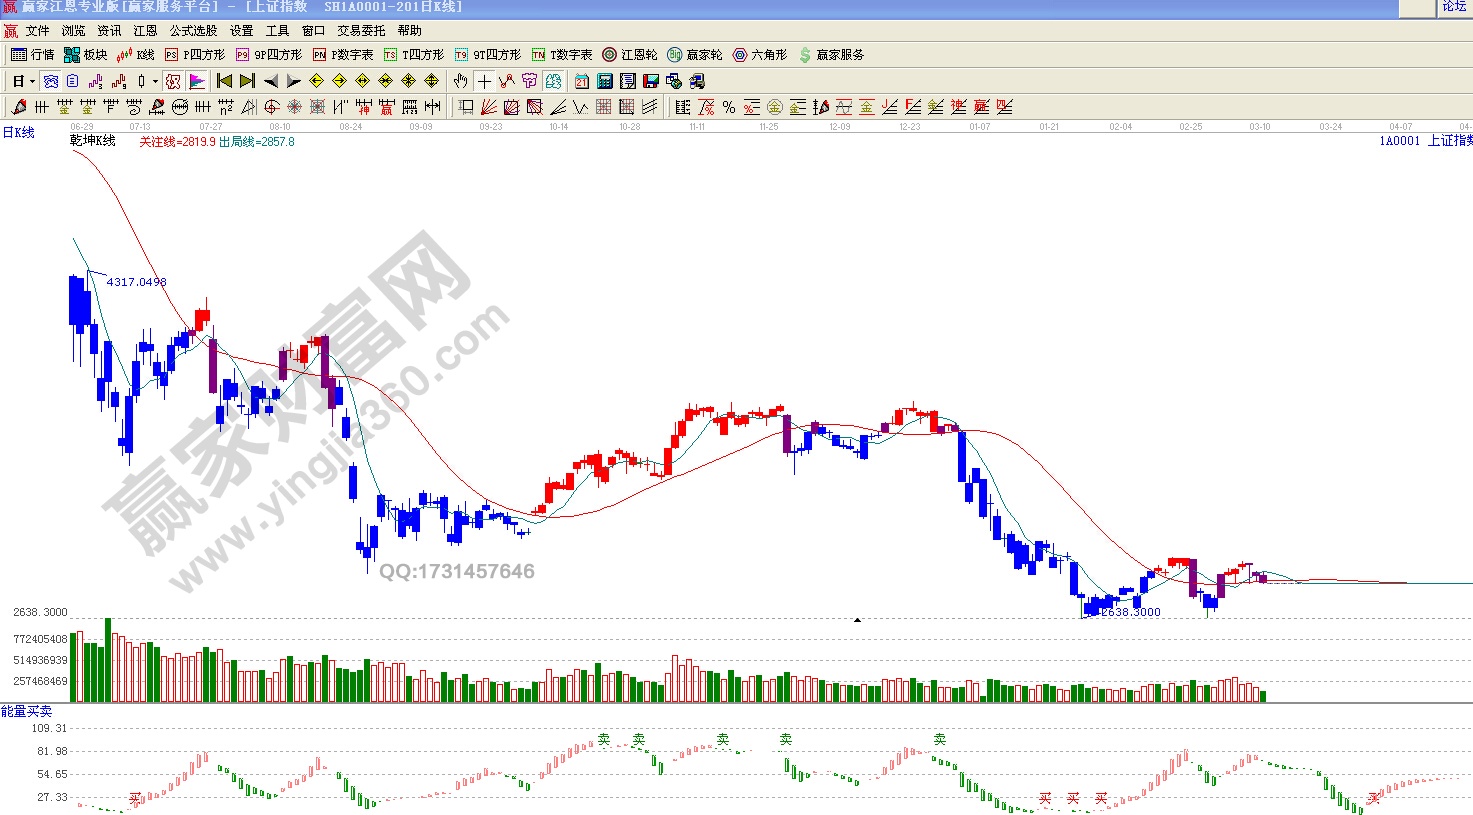1473x815 pixels.
Task: Click the 论坛 forum button
Action: [1454, 7]
